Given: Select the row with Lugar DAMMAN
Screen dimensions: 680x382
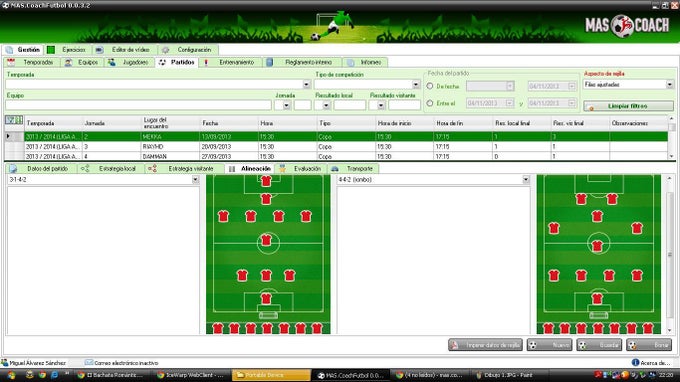Looking at the screenshot, I should [x=336, y=156].
